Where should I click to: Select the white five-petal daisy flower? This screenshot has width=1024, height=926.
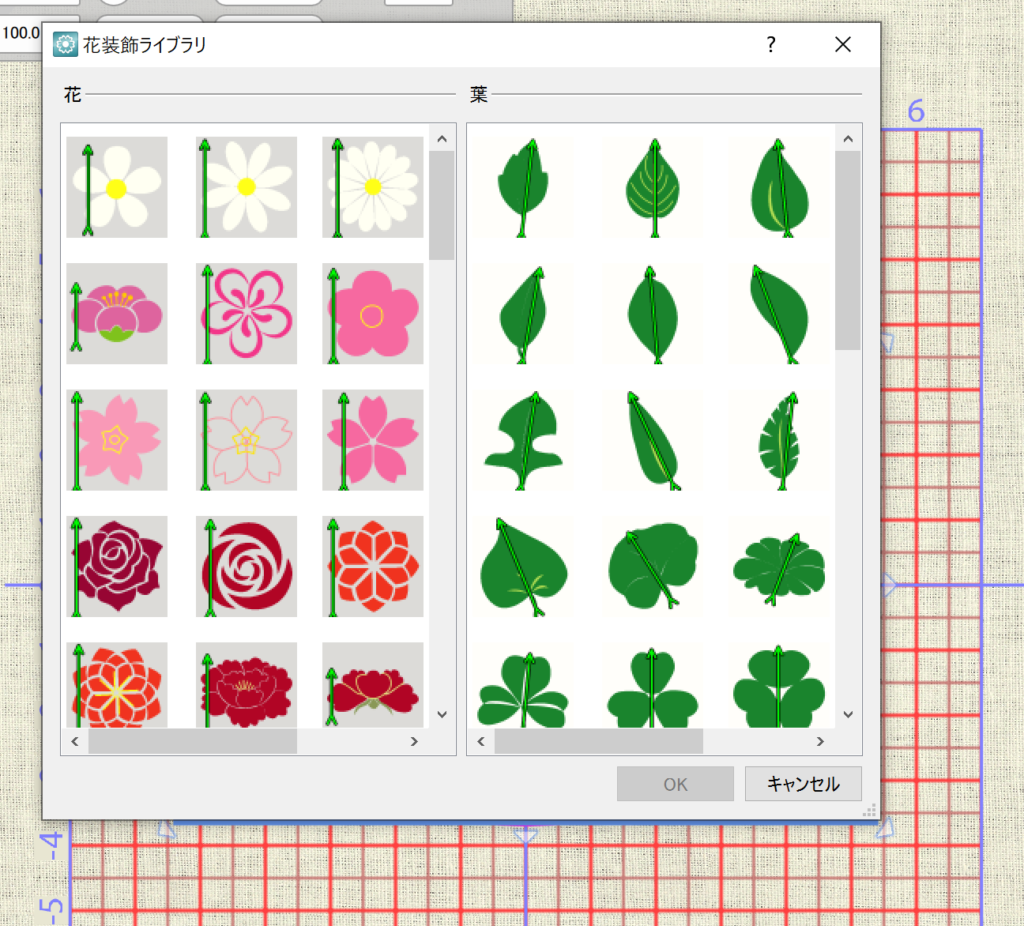click(117, 187)
